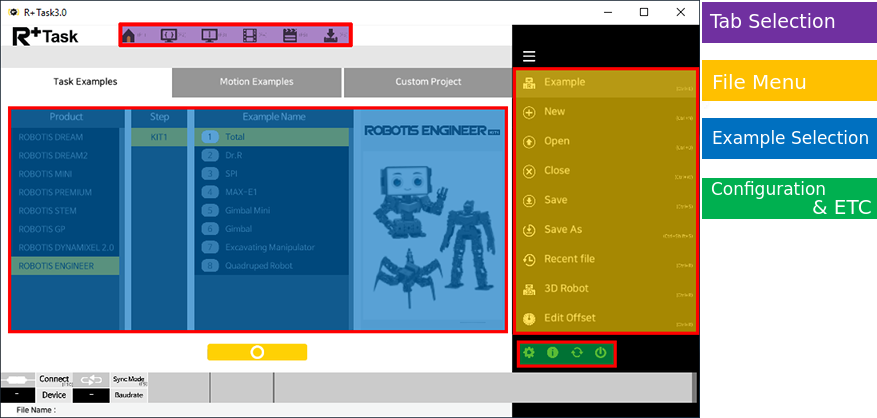
Task: Select Edit Offset in the menu
Action: coord(606,318)
